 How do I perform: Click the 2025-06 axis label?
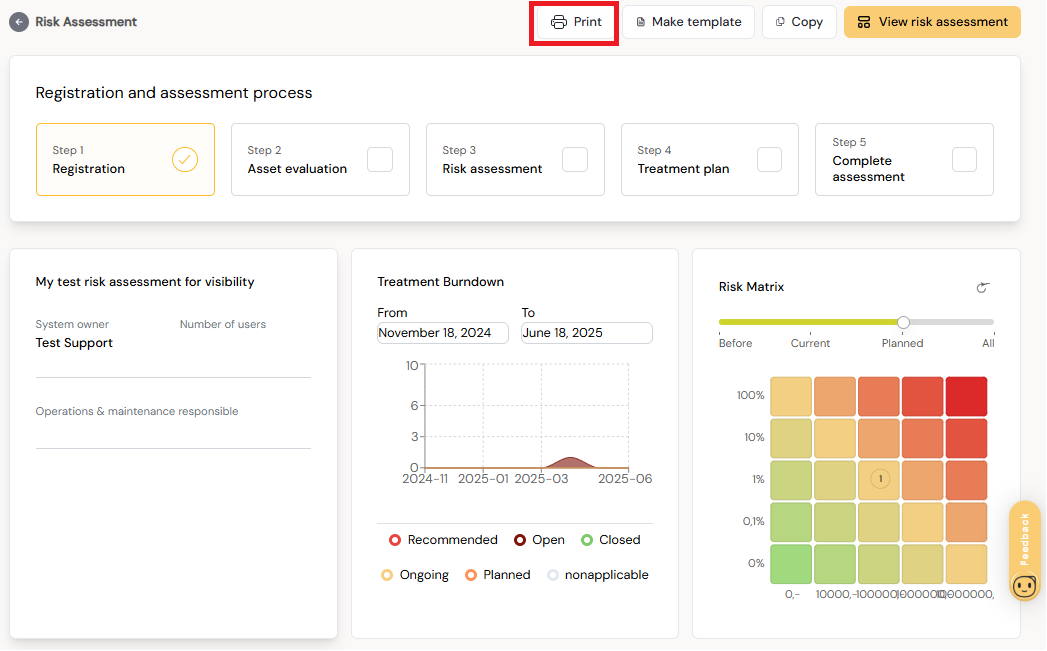coord(625,479)
